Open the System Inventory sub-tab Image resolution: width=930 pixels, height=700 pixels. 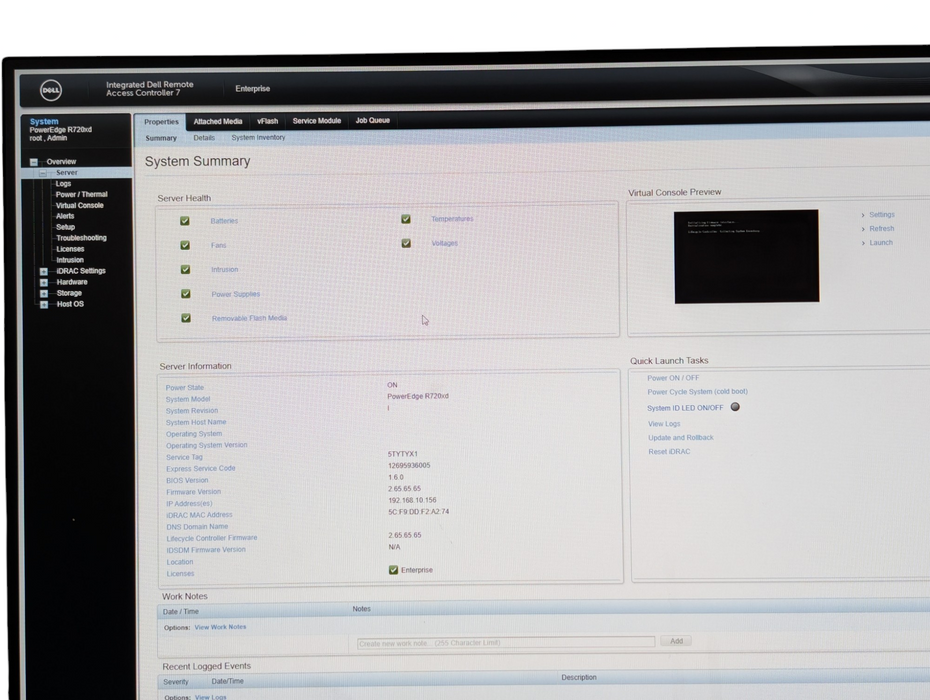pyautogui.click(x=258, y=138)
